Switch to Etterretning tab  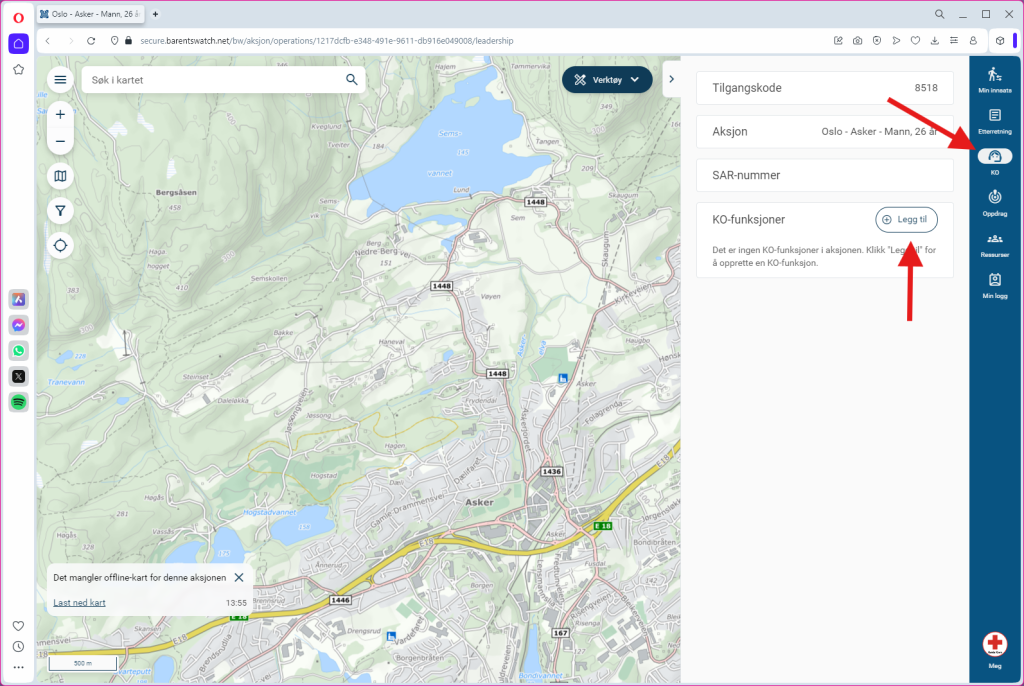coord(994,120)
